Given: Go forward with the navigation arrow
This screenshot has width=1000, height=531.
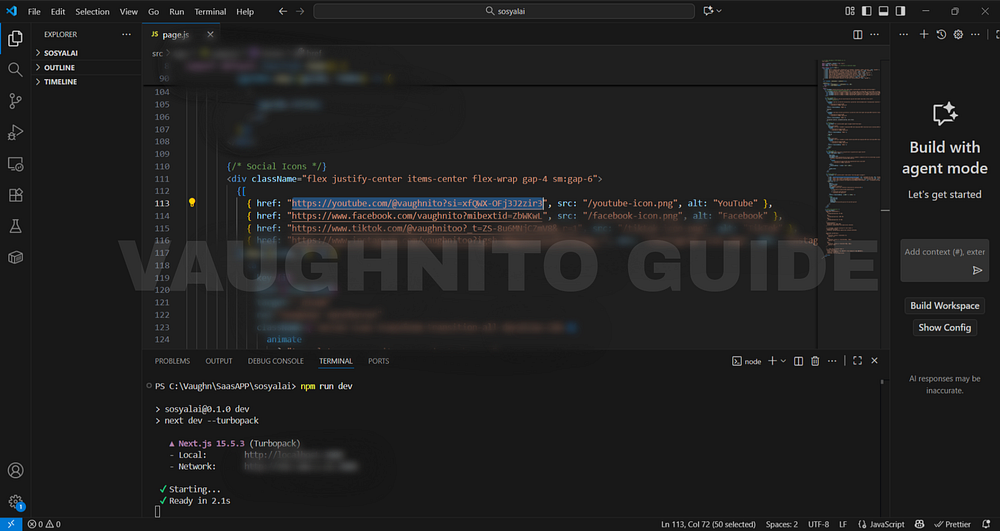Looking at the screenshot, I should [300, 11].
